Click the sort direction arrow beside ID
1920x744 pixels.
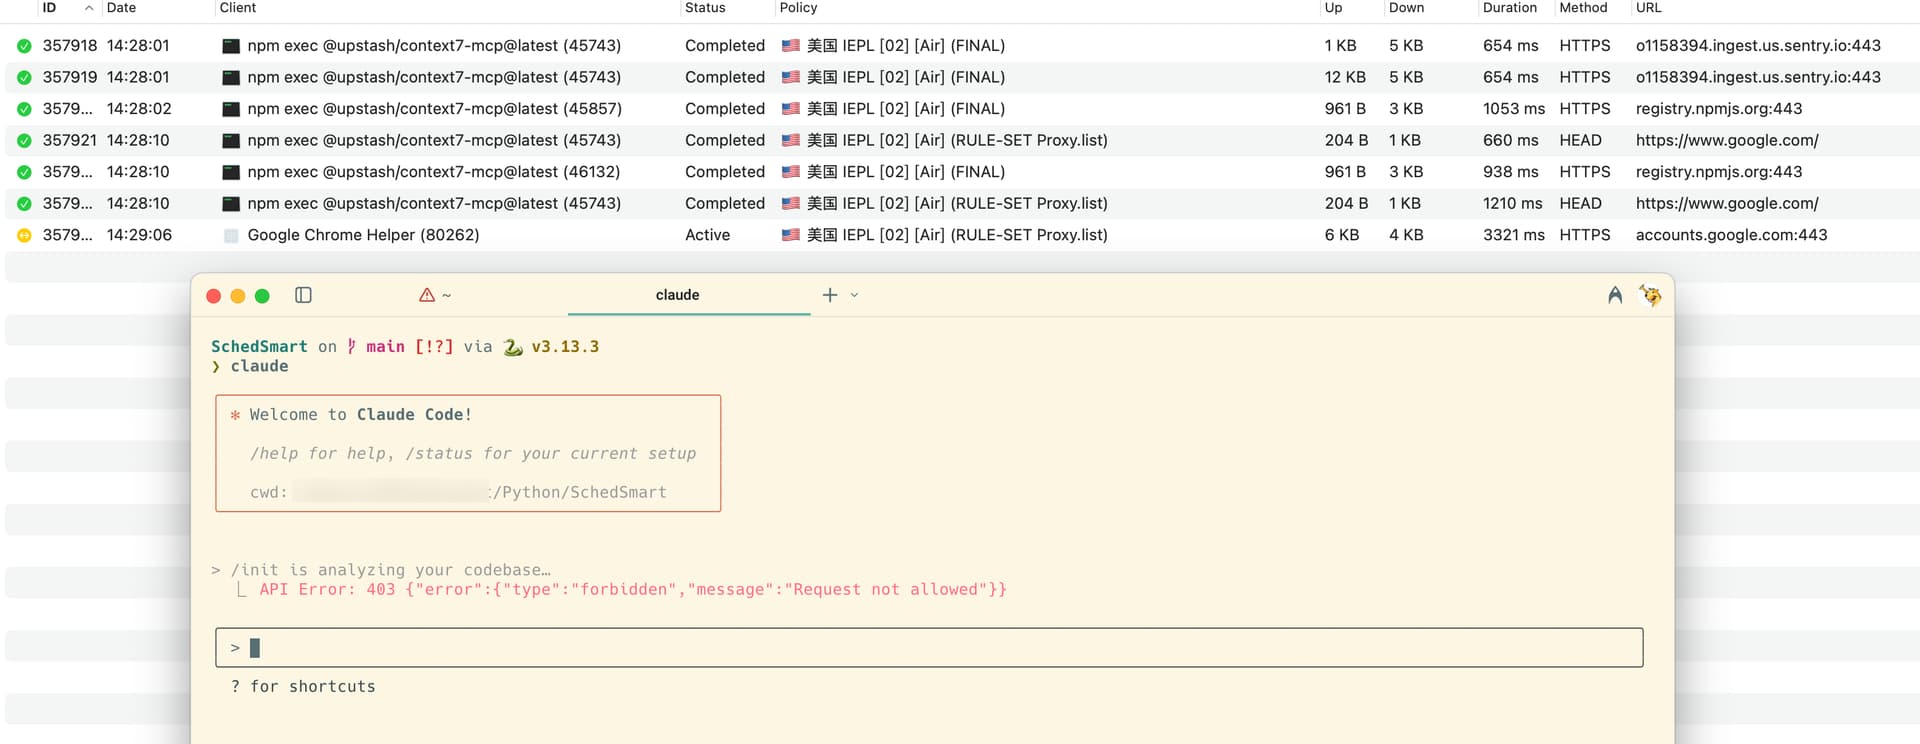tap(89, 8)
